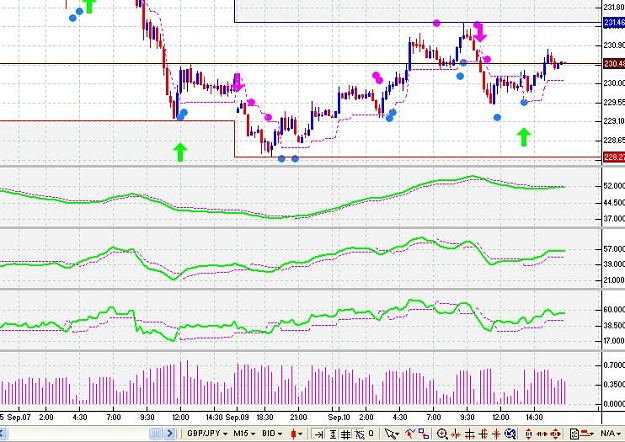This screenshot has height=442, width=625.
Task: Click the scroll-right arrow button
Action: pos(170,433)
